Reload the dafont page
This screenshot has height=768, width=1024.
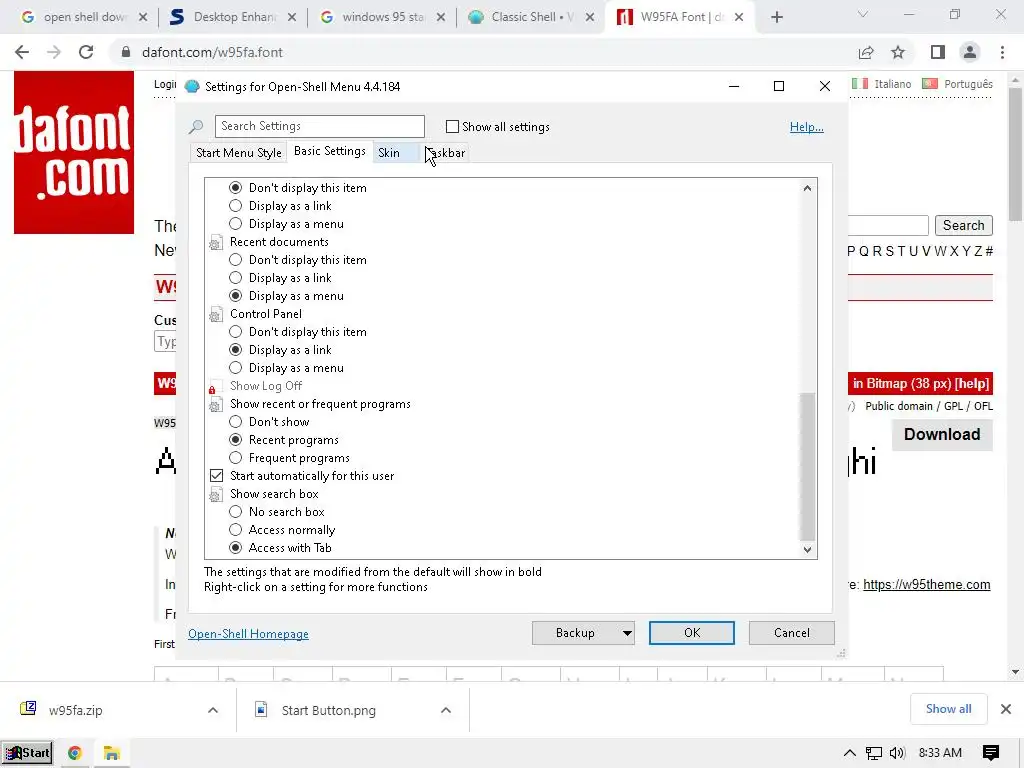[86, 52]
